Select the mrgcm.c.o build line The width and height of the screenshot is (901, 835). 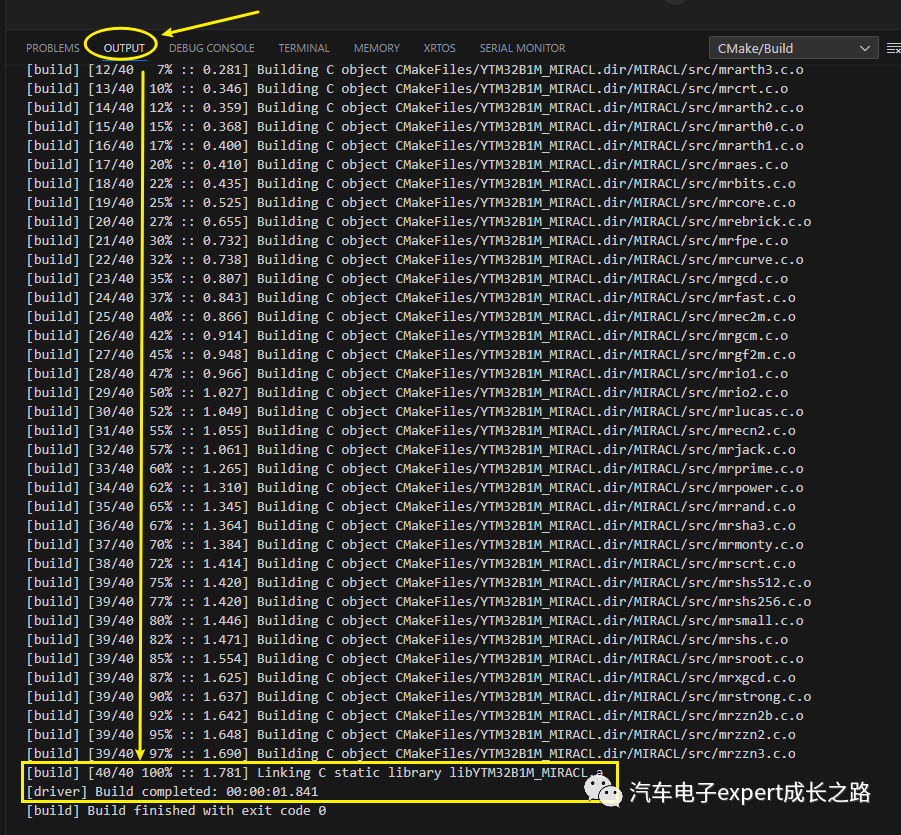pyautogui.click(x=407, y=336)
